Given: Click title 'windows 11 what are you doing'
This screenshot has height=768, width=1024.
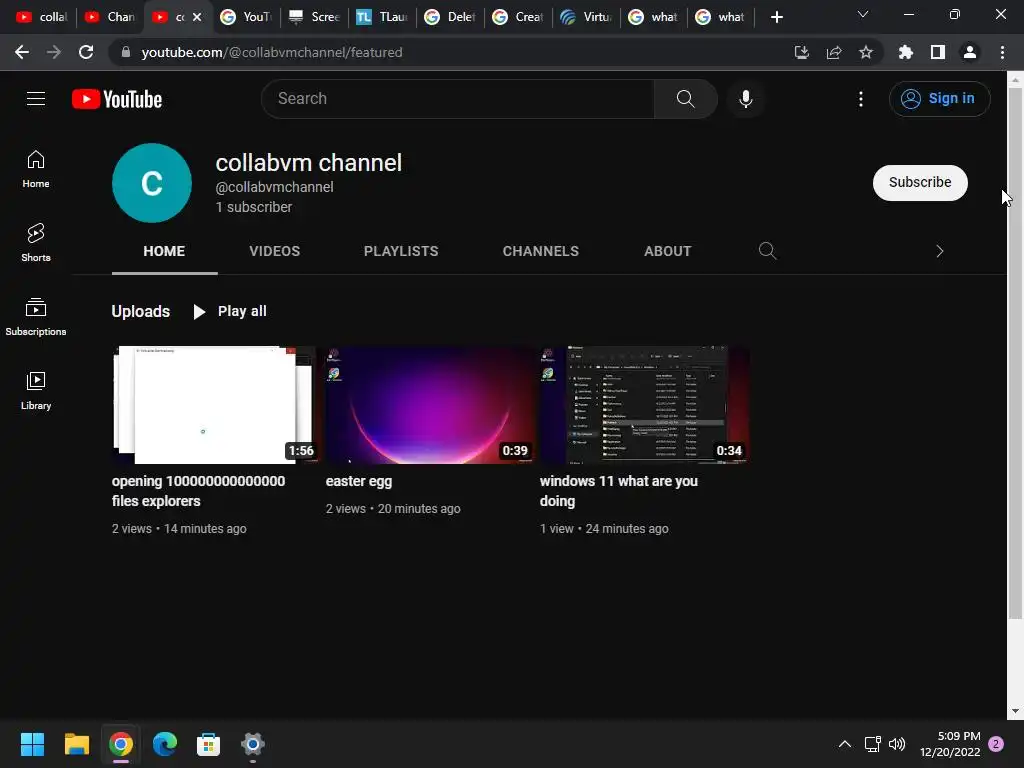Looking at the screenshot, I should [x=618, y=491].
